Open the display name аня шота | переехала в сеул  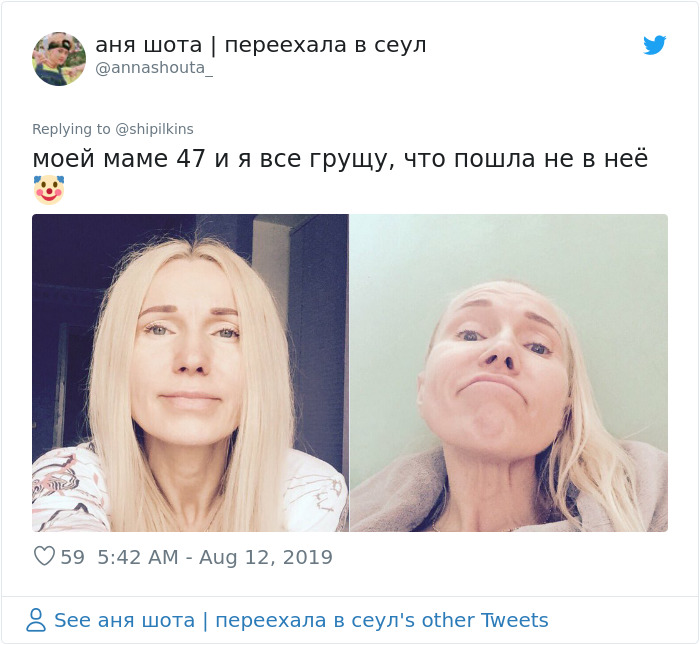pyautogui.click(x=261, y=45)
